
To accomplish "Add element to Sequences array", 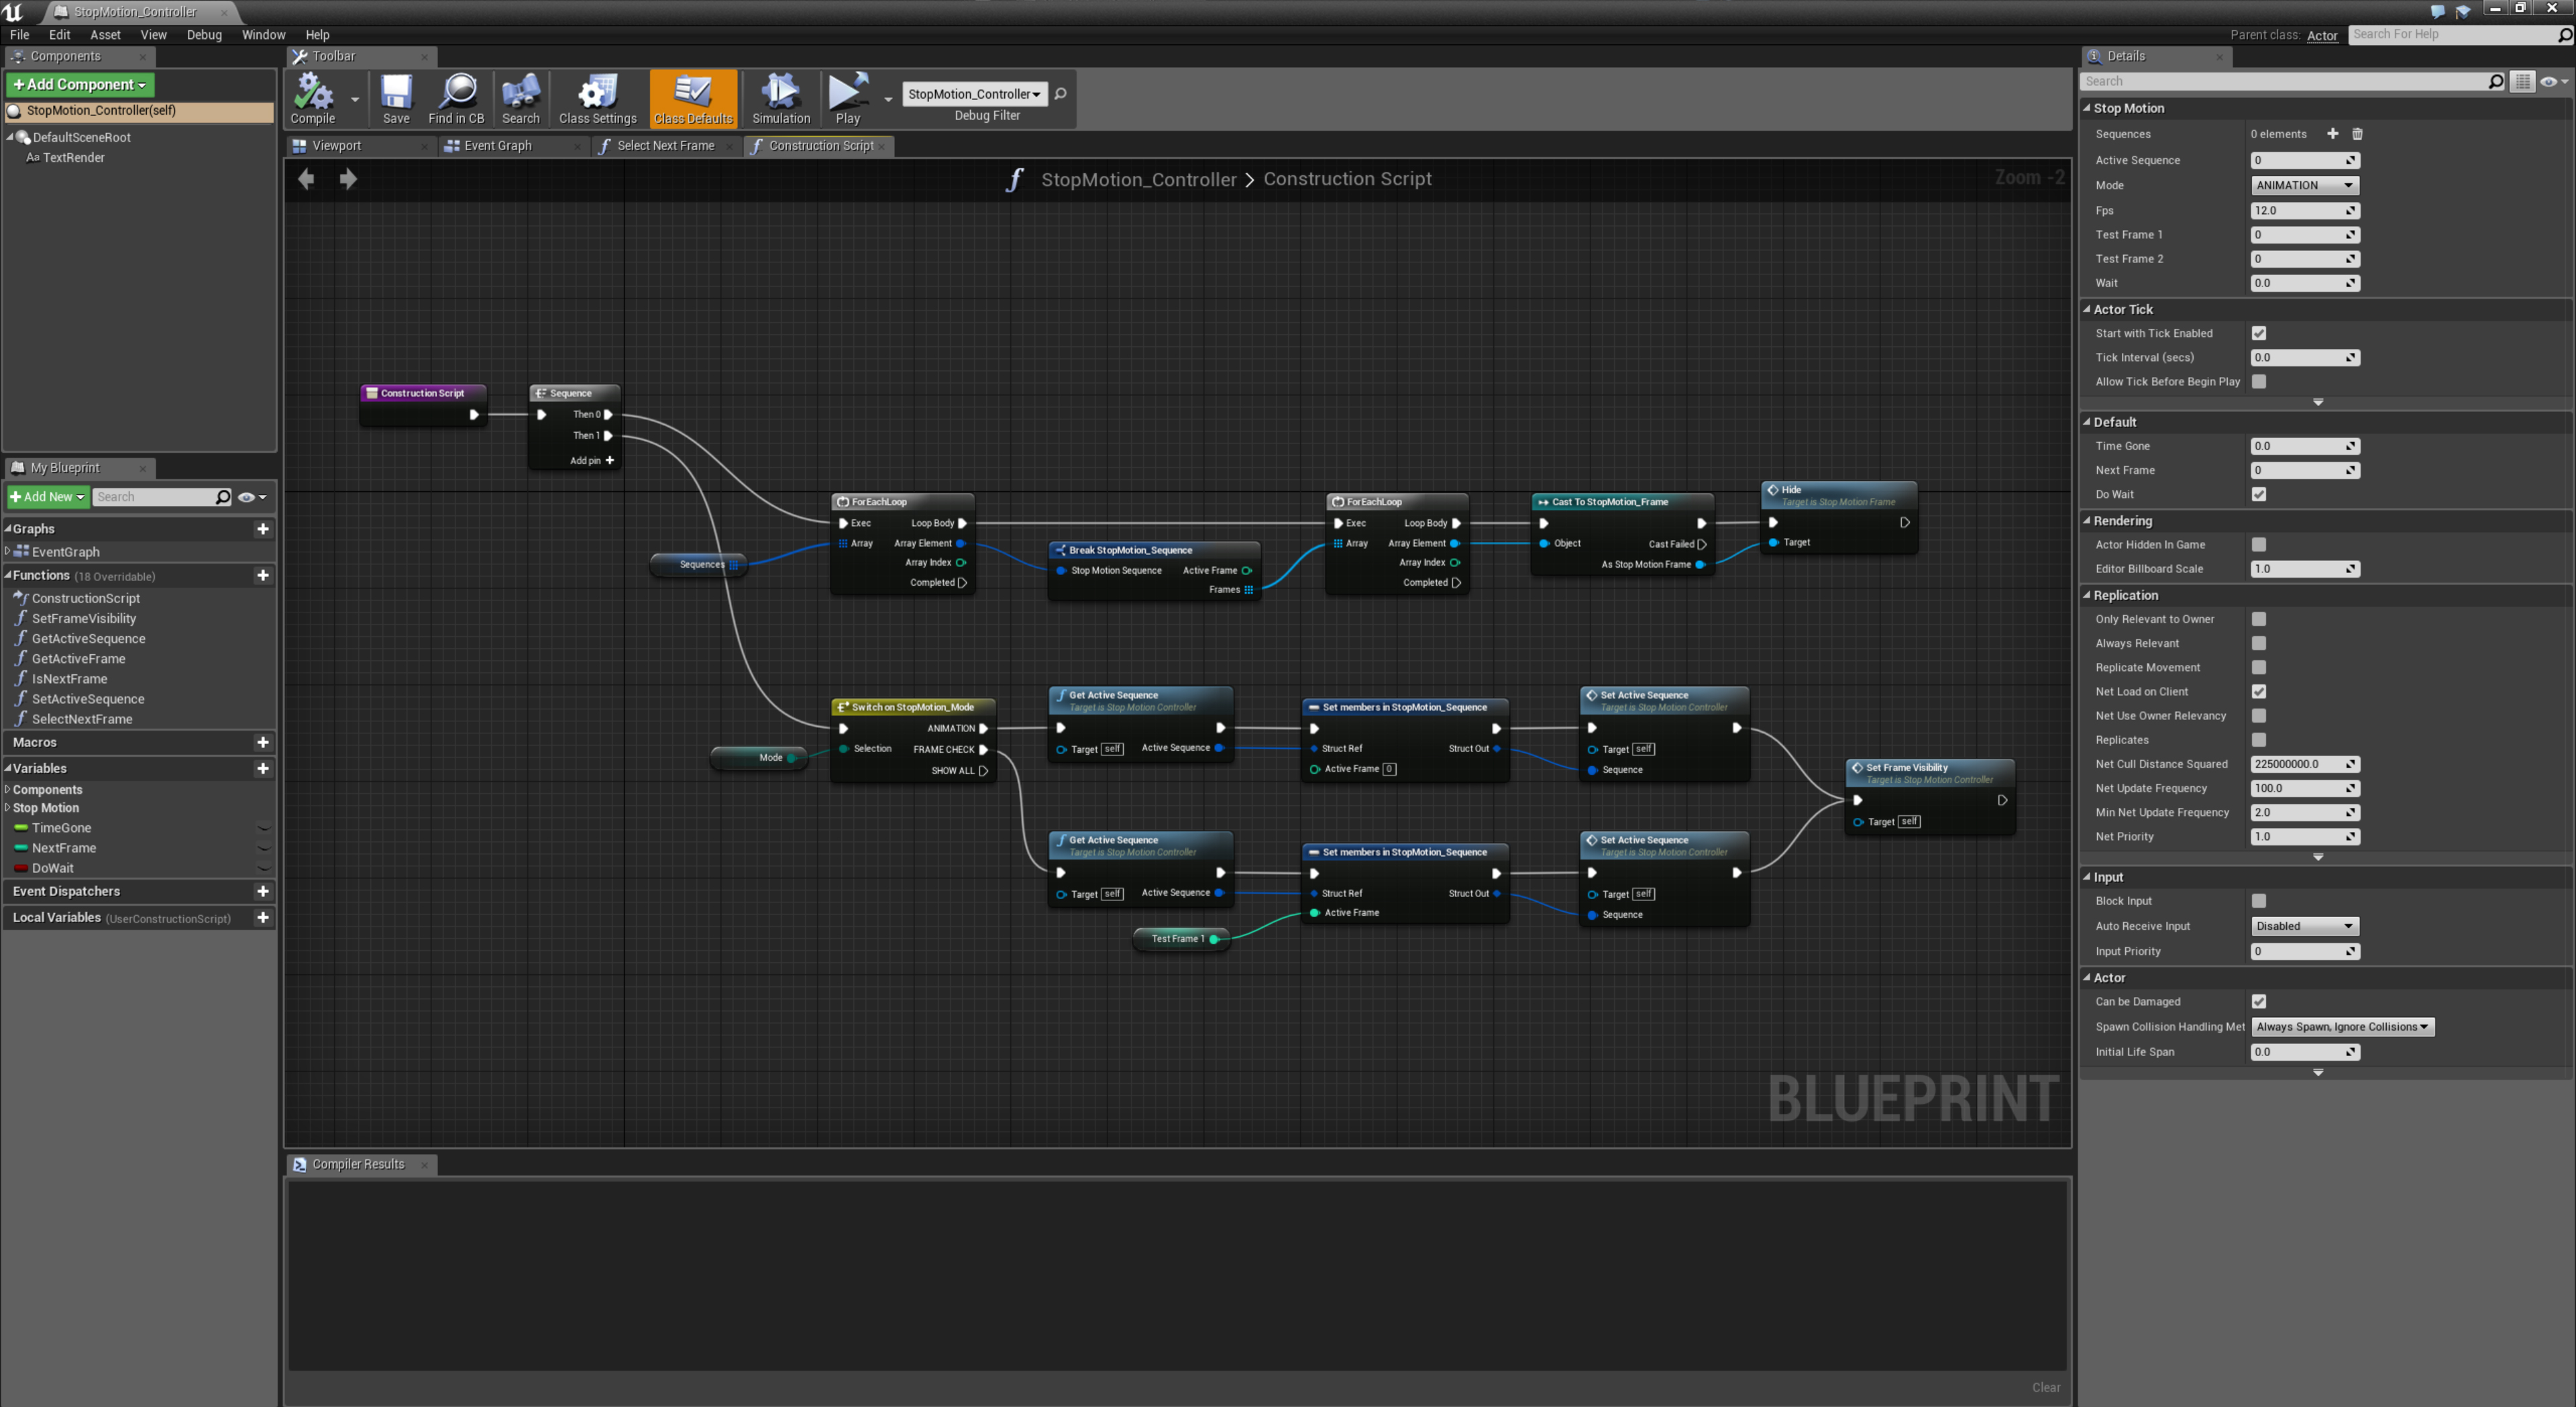I will tap(2332, 134).
